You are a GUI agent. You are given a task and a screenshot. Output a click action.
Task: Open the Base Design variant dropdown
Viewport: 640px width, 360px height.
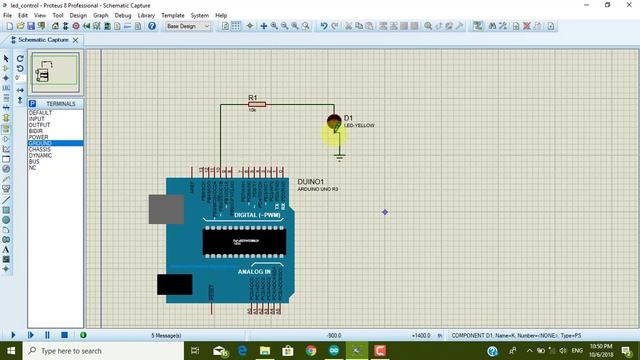point(188,26)
